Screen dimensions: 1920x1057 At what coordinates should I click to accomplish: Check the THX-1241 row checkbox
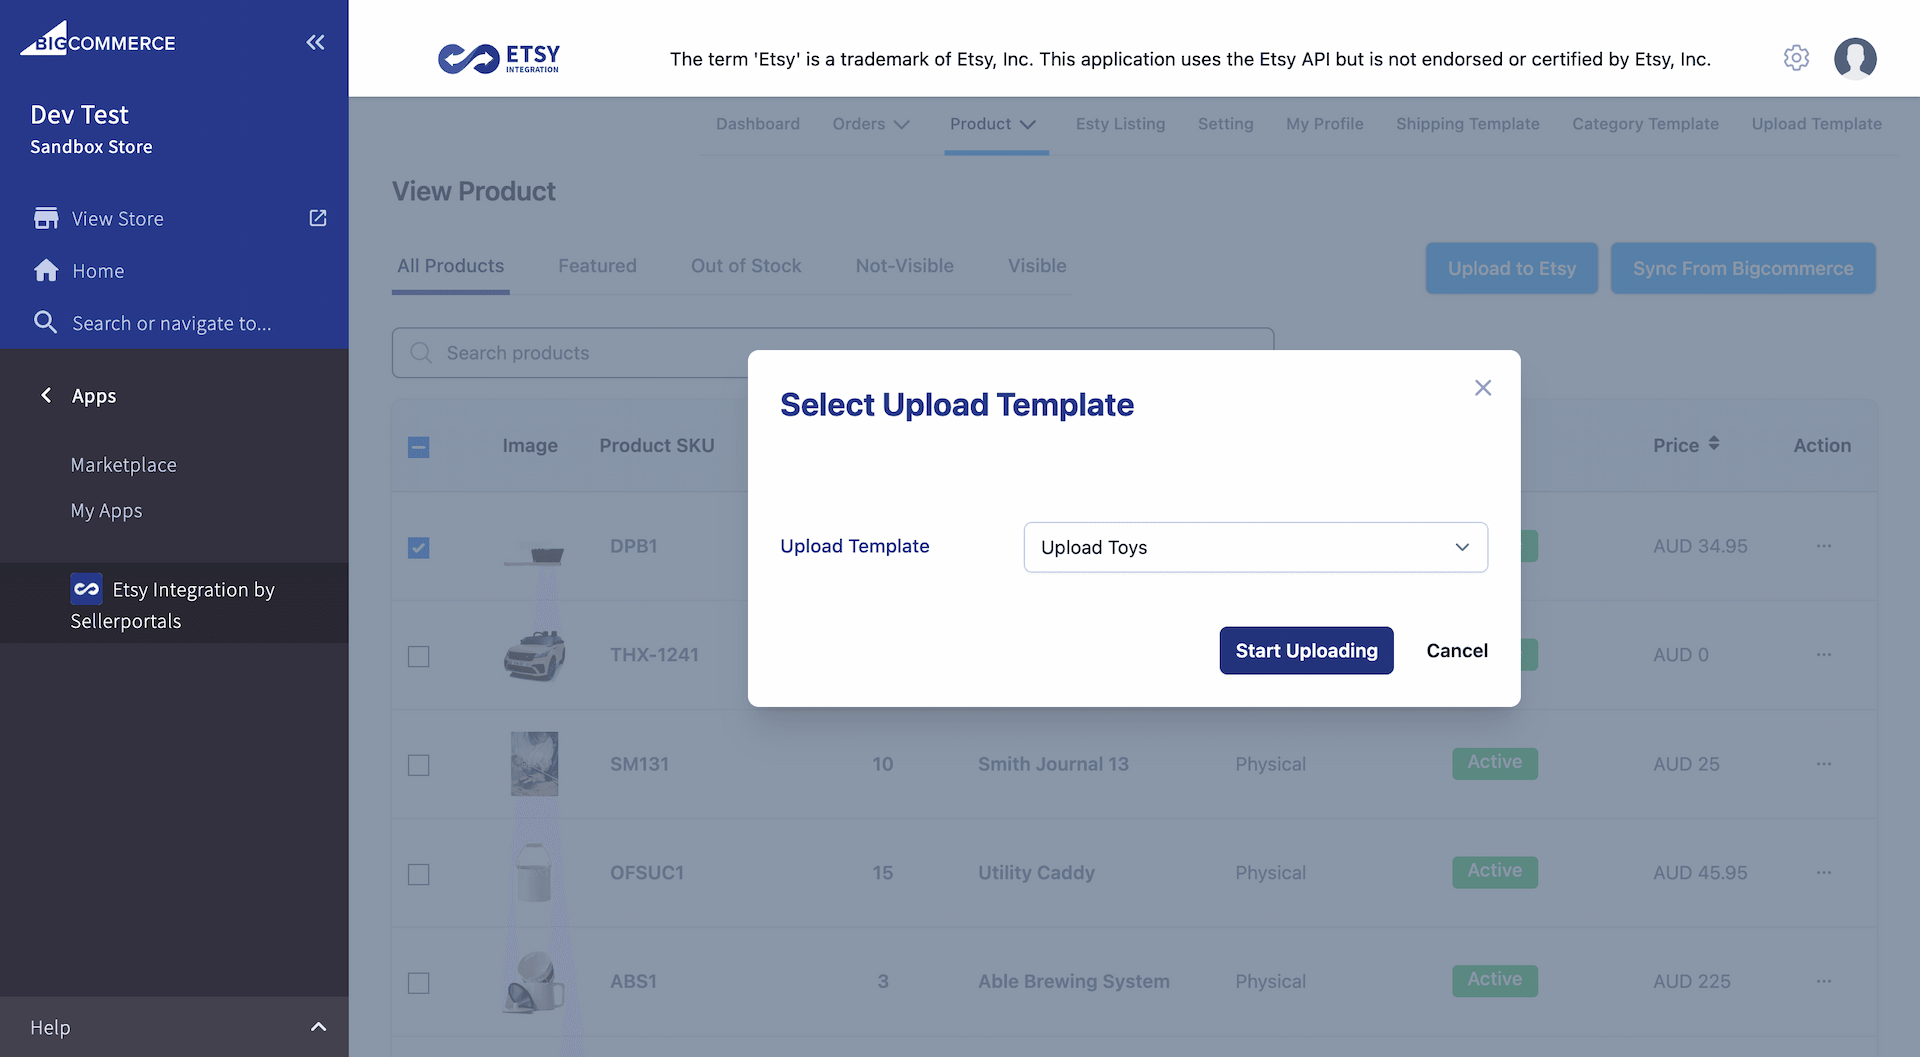(x=419, y=657)
